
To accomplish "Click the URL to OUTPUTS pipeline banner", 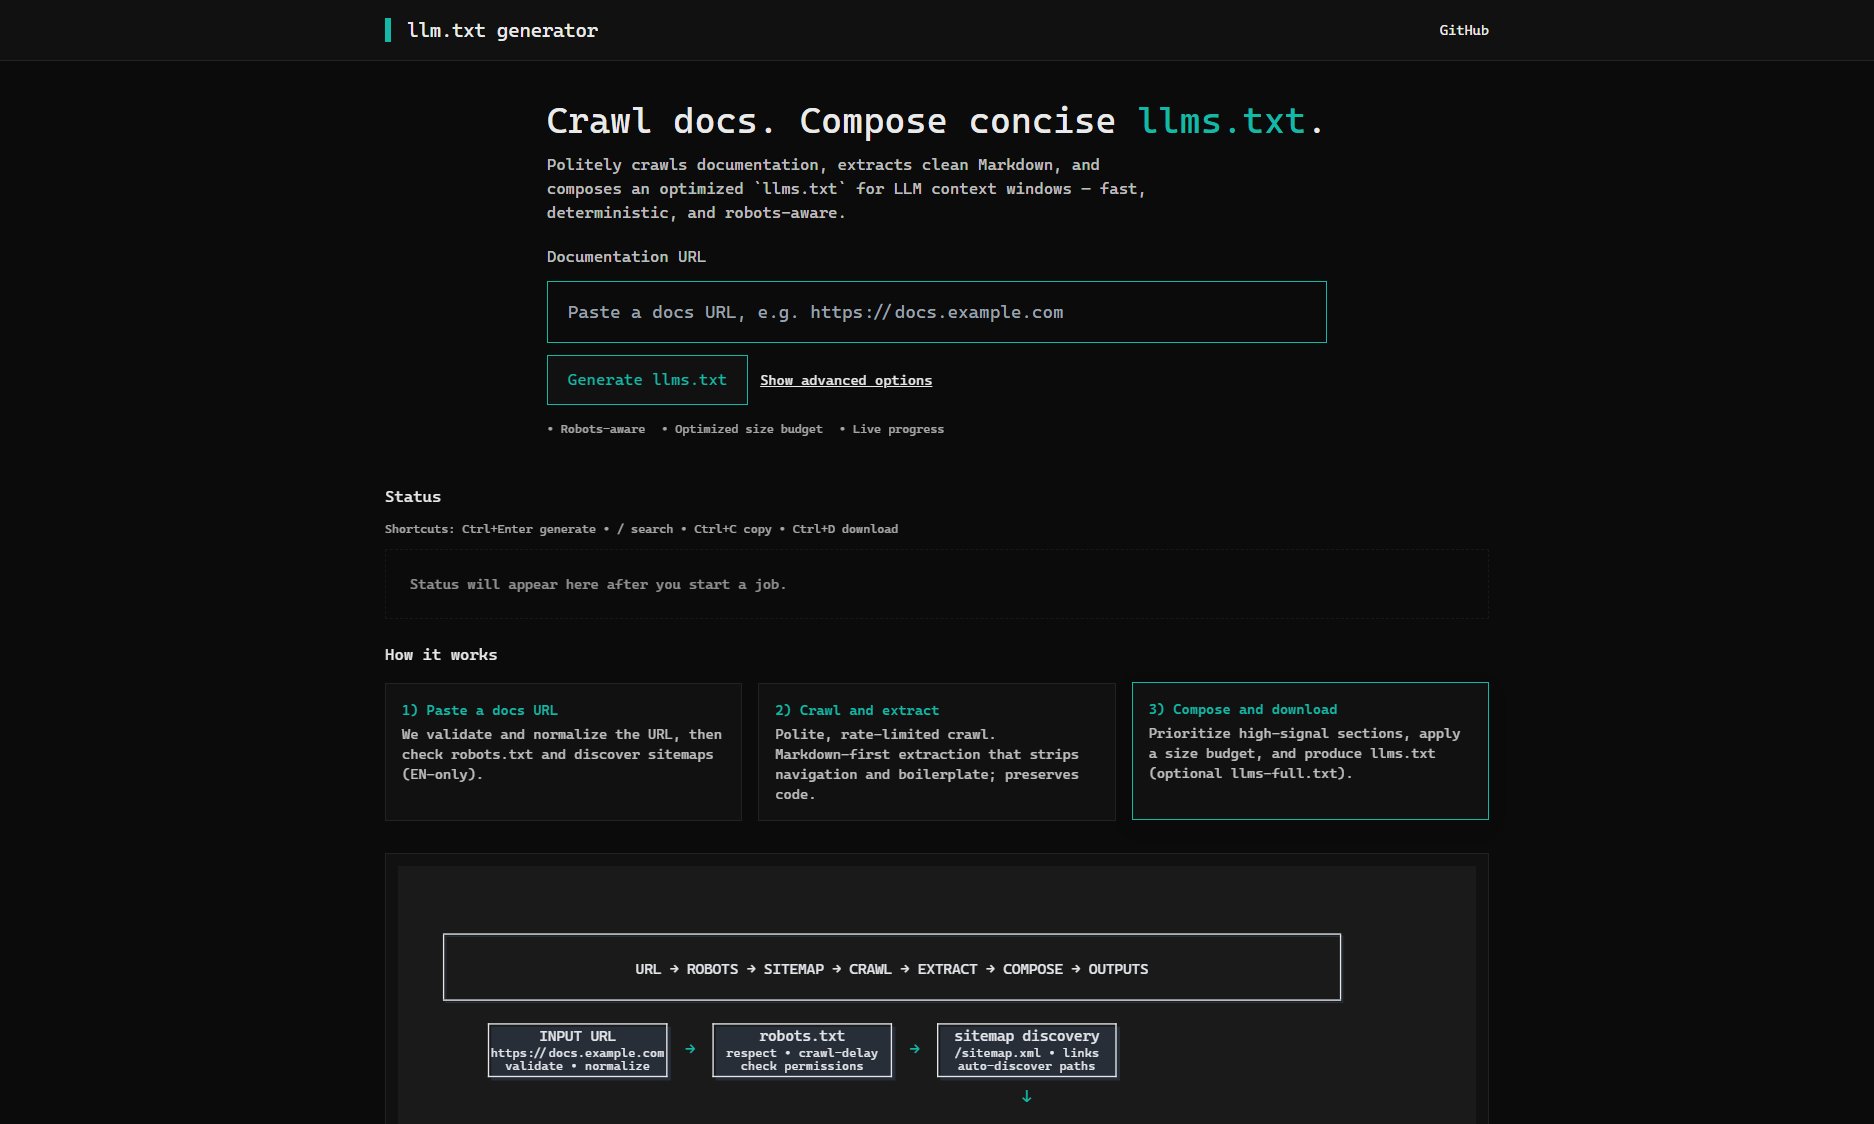I will click(x=892, y=967).
